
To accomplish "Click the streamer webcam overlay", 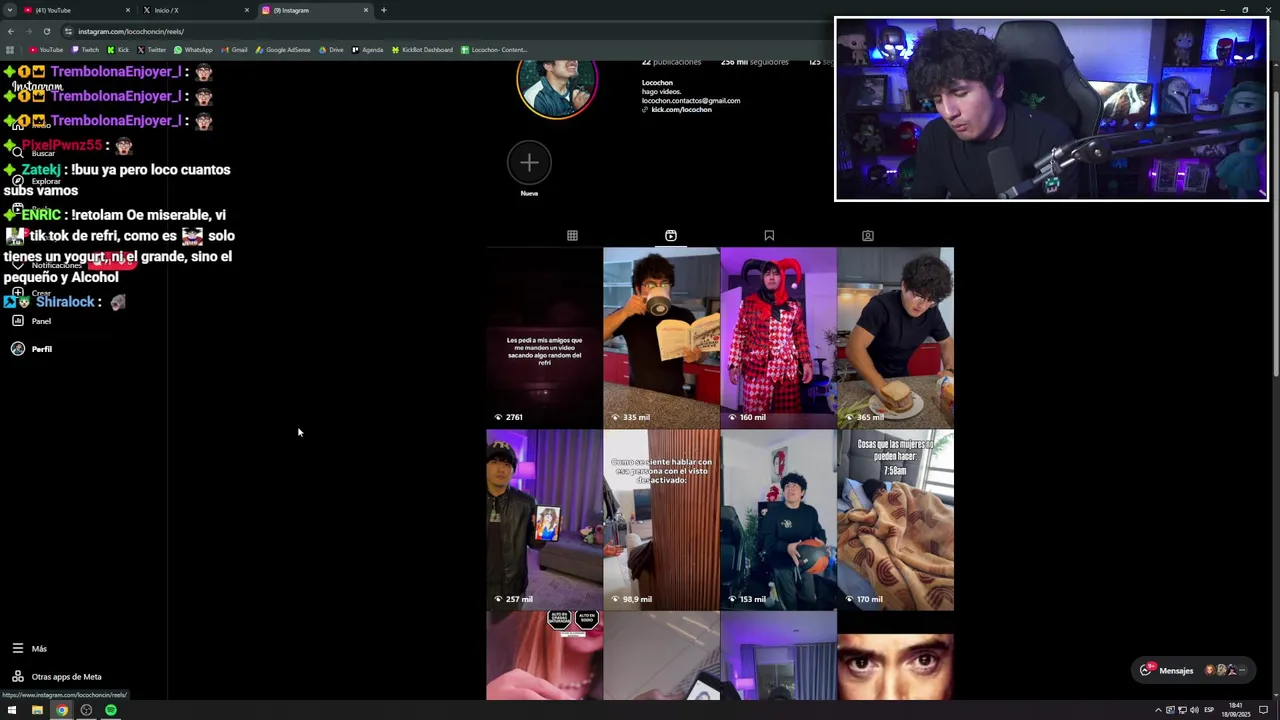I will (x=1051, y=109).
